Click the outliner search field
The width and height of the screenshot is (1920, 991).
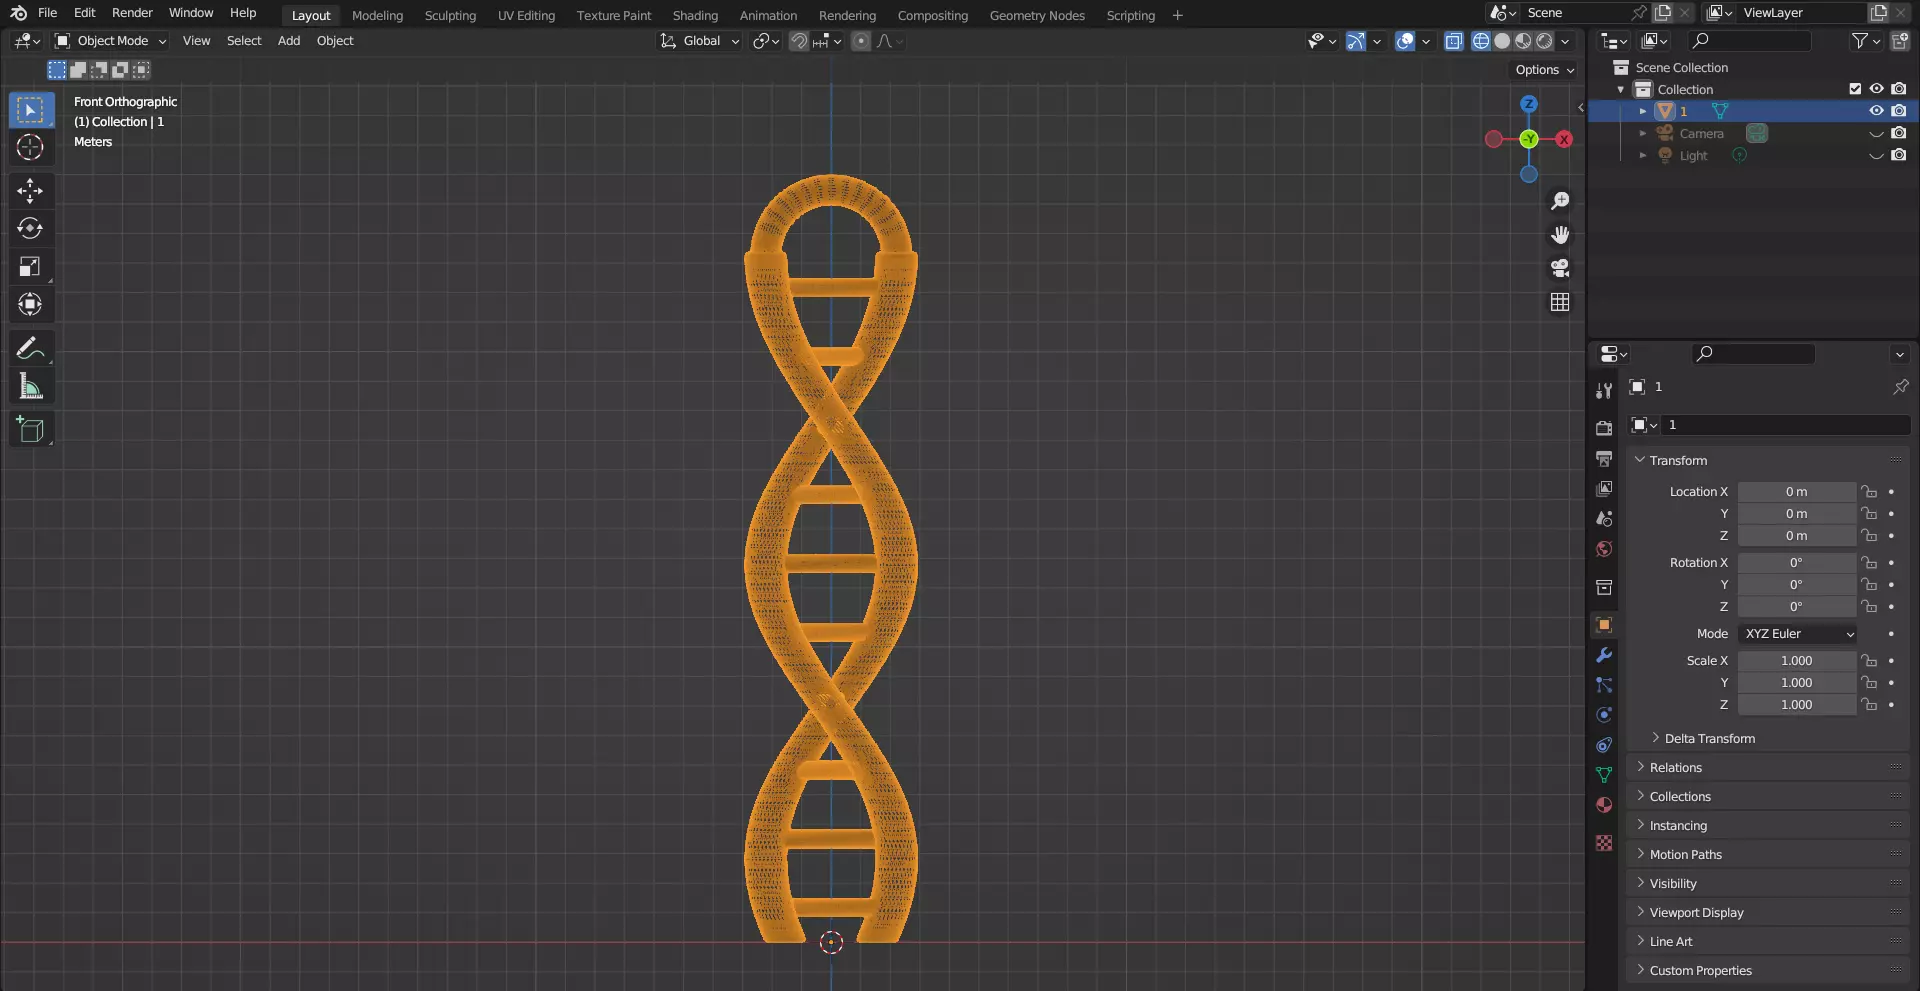coord(1750,41)
